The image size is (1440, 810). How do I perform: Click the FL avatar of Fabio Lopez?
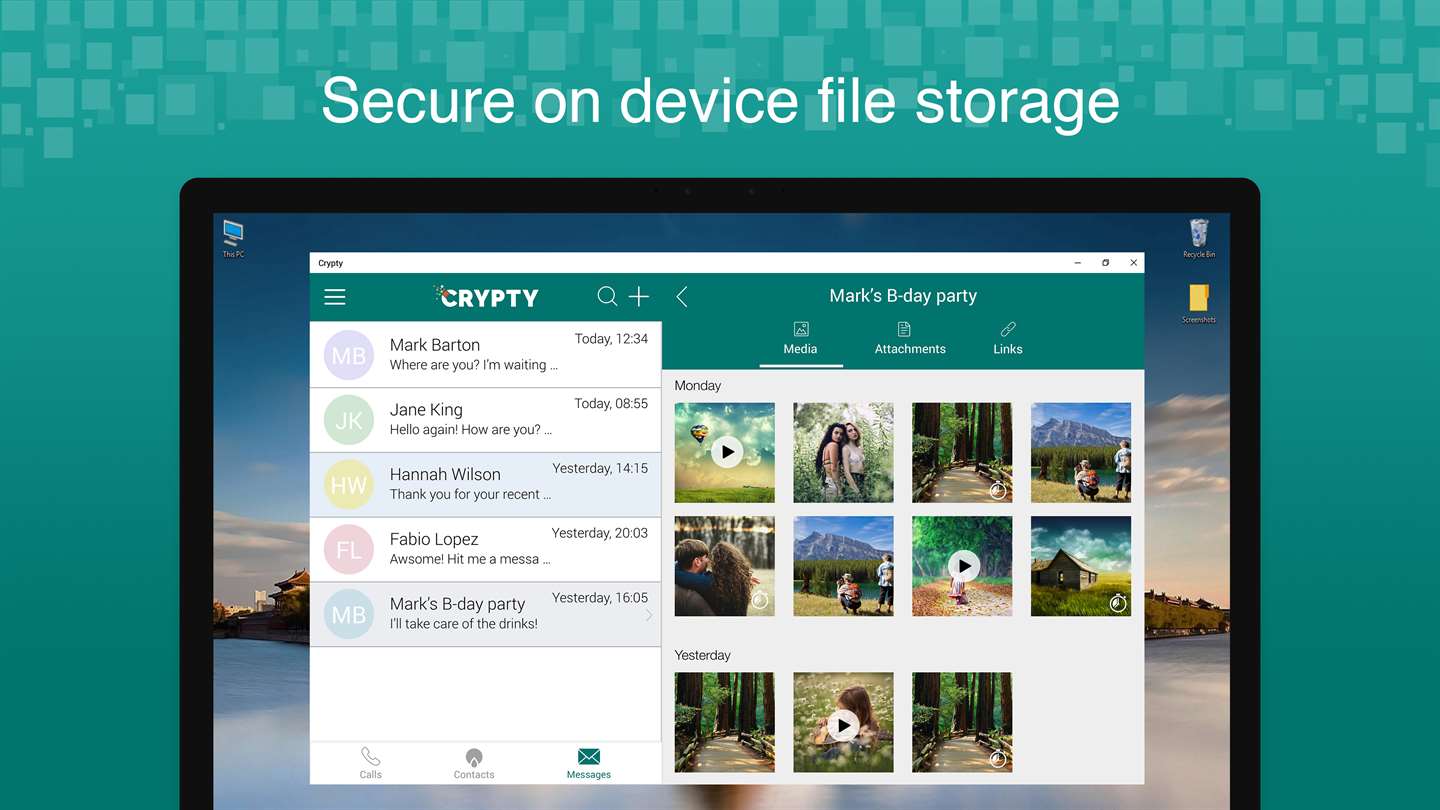(x=349, y=550)
